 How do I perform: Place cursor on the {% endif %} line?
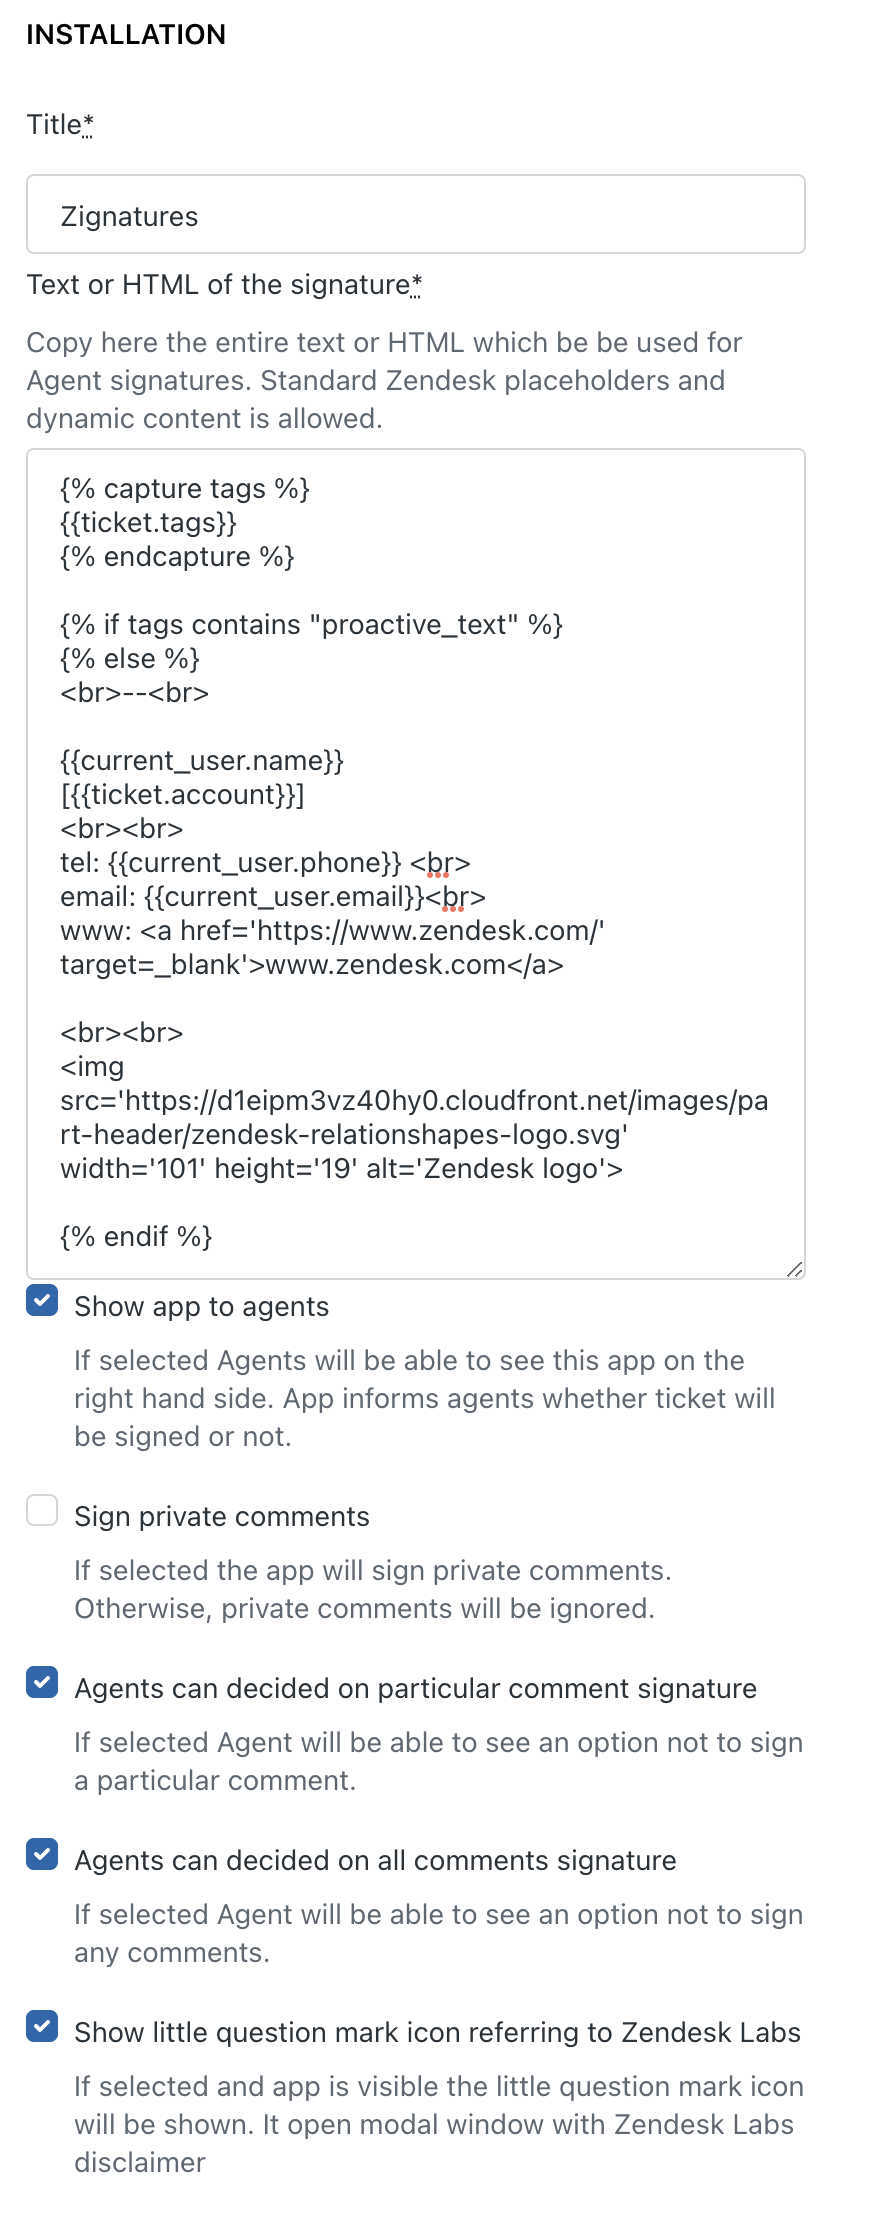pos(136,1237)
